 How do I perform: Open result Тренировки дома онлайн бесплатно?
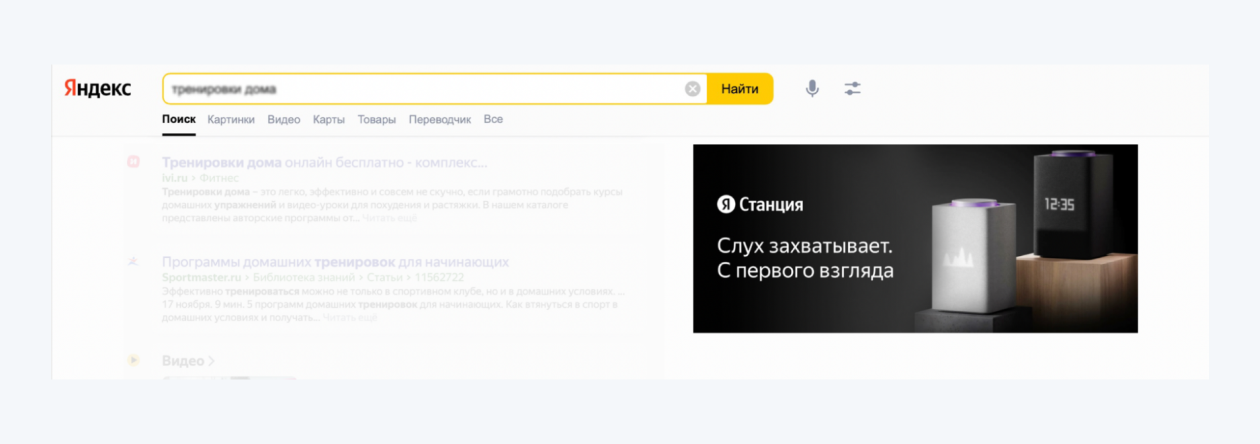(x=325, y=162)
